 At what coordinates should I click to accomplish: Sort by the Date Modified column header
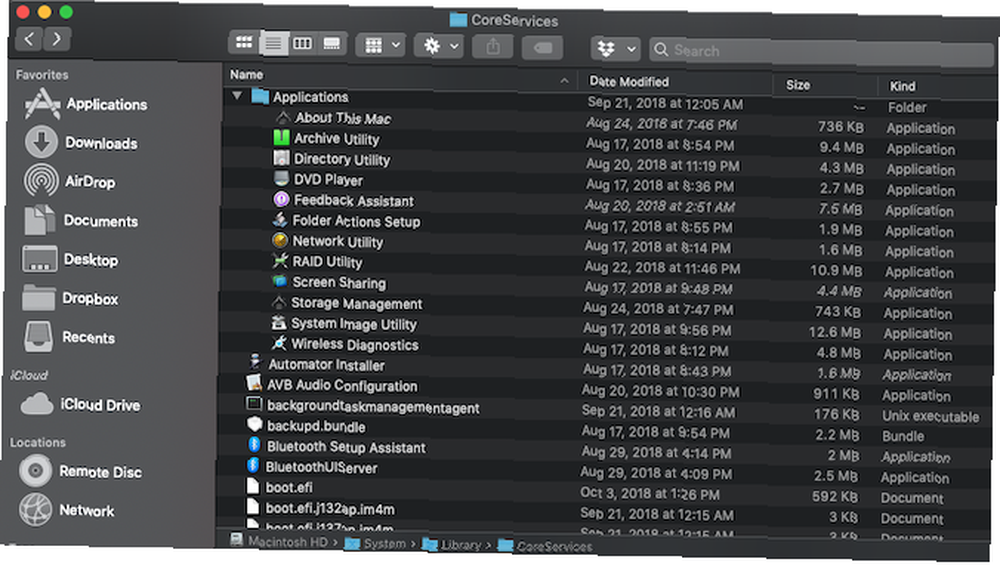point(629,82)
